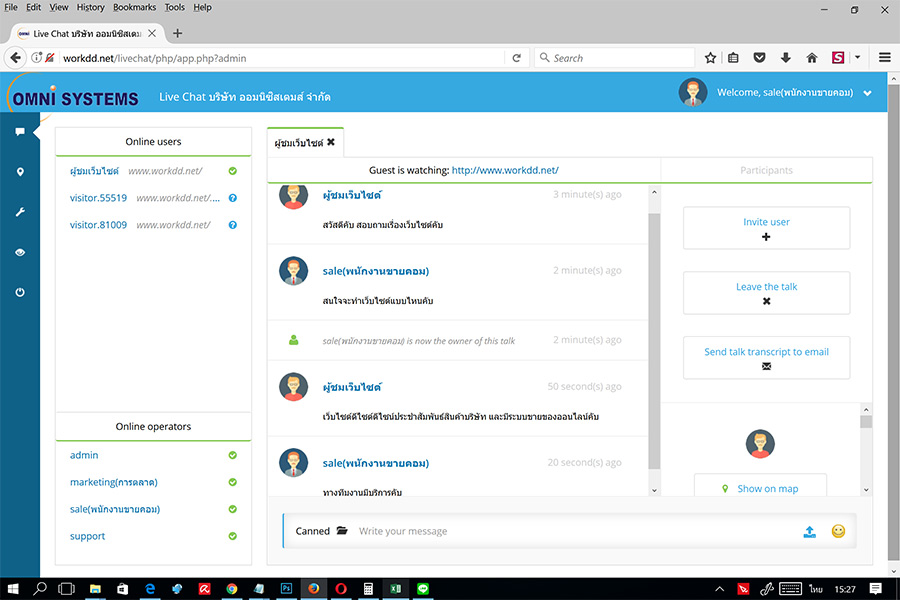Click down arrow of the chat scrollbar
The image size is (900, 600).
(x=654, y=490)
